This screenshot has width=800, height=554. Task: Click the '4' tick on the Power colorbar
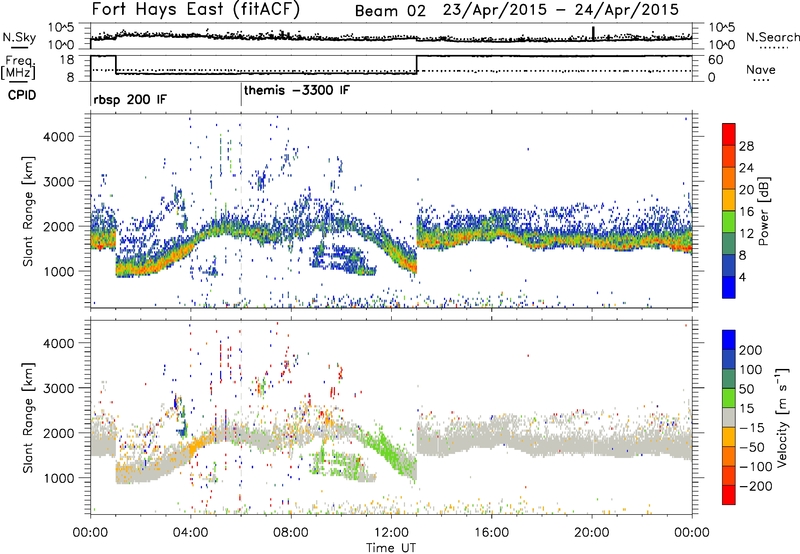click(x=743, y=277)
